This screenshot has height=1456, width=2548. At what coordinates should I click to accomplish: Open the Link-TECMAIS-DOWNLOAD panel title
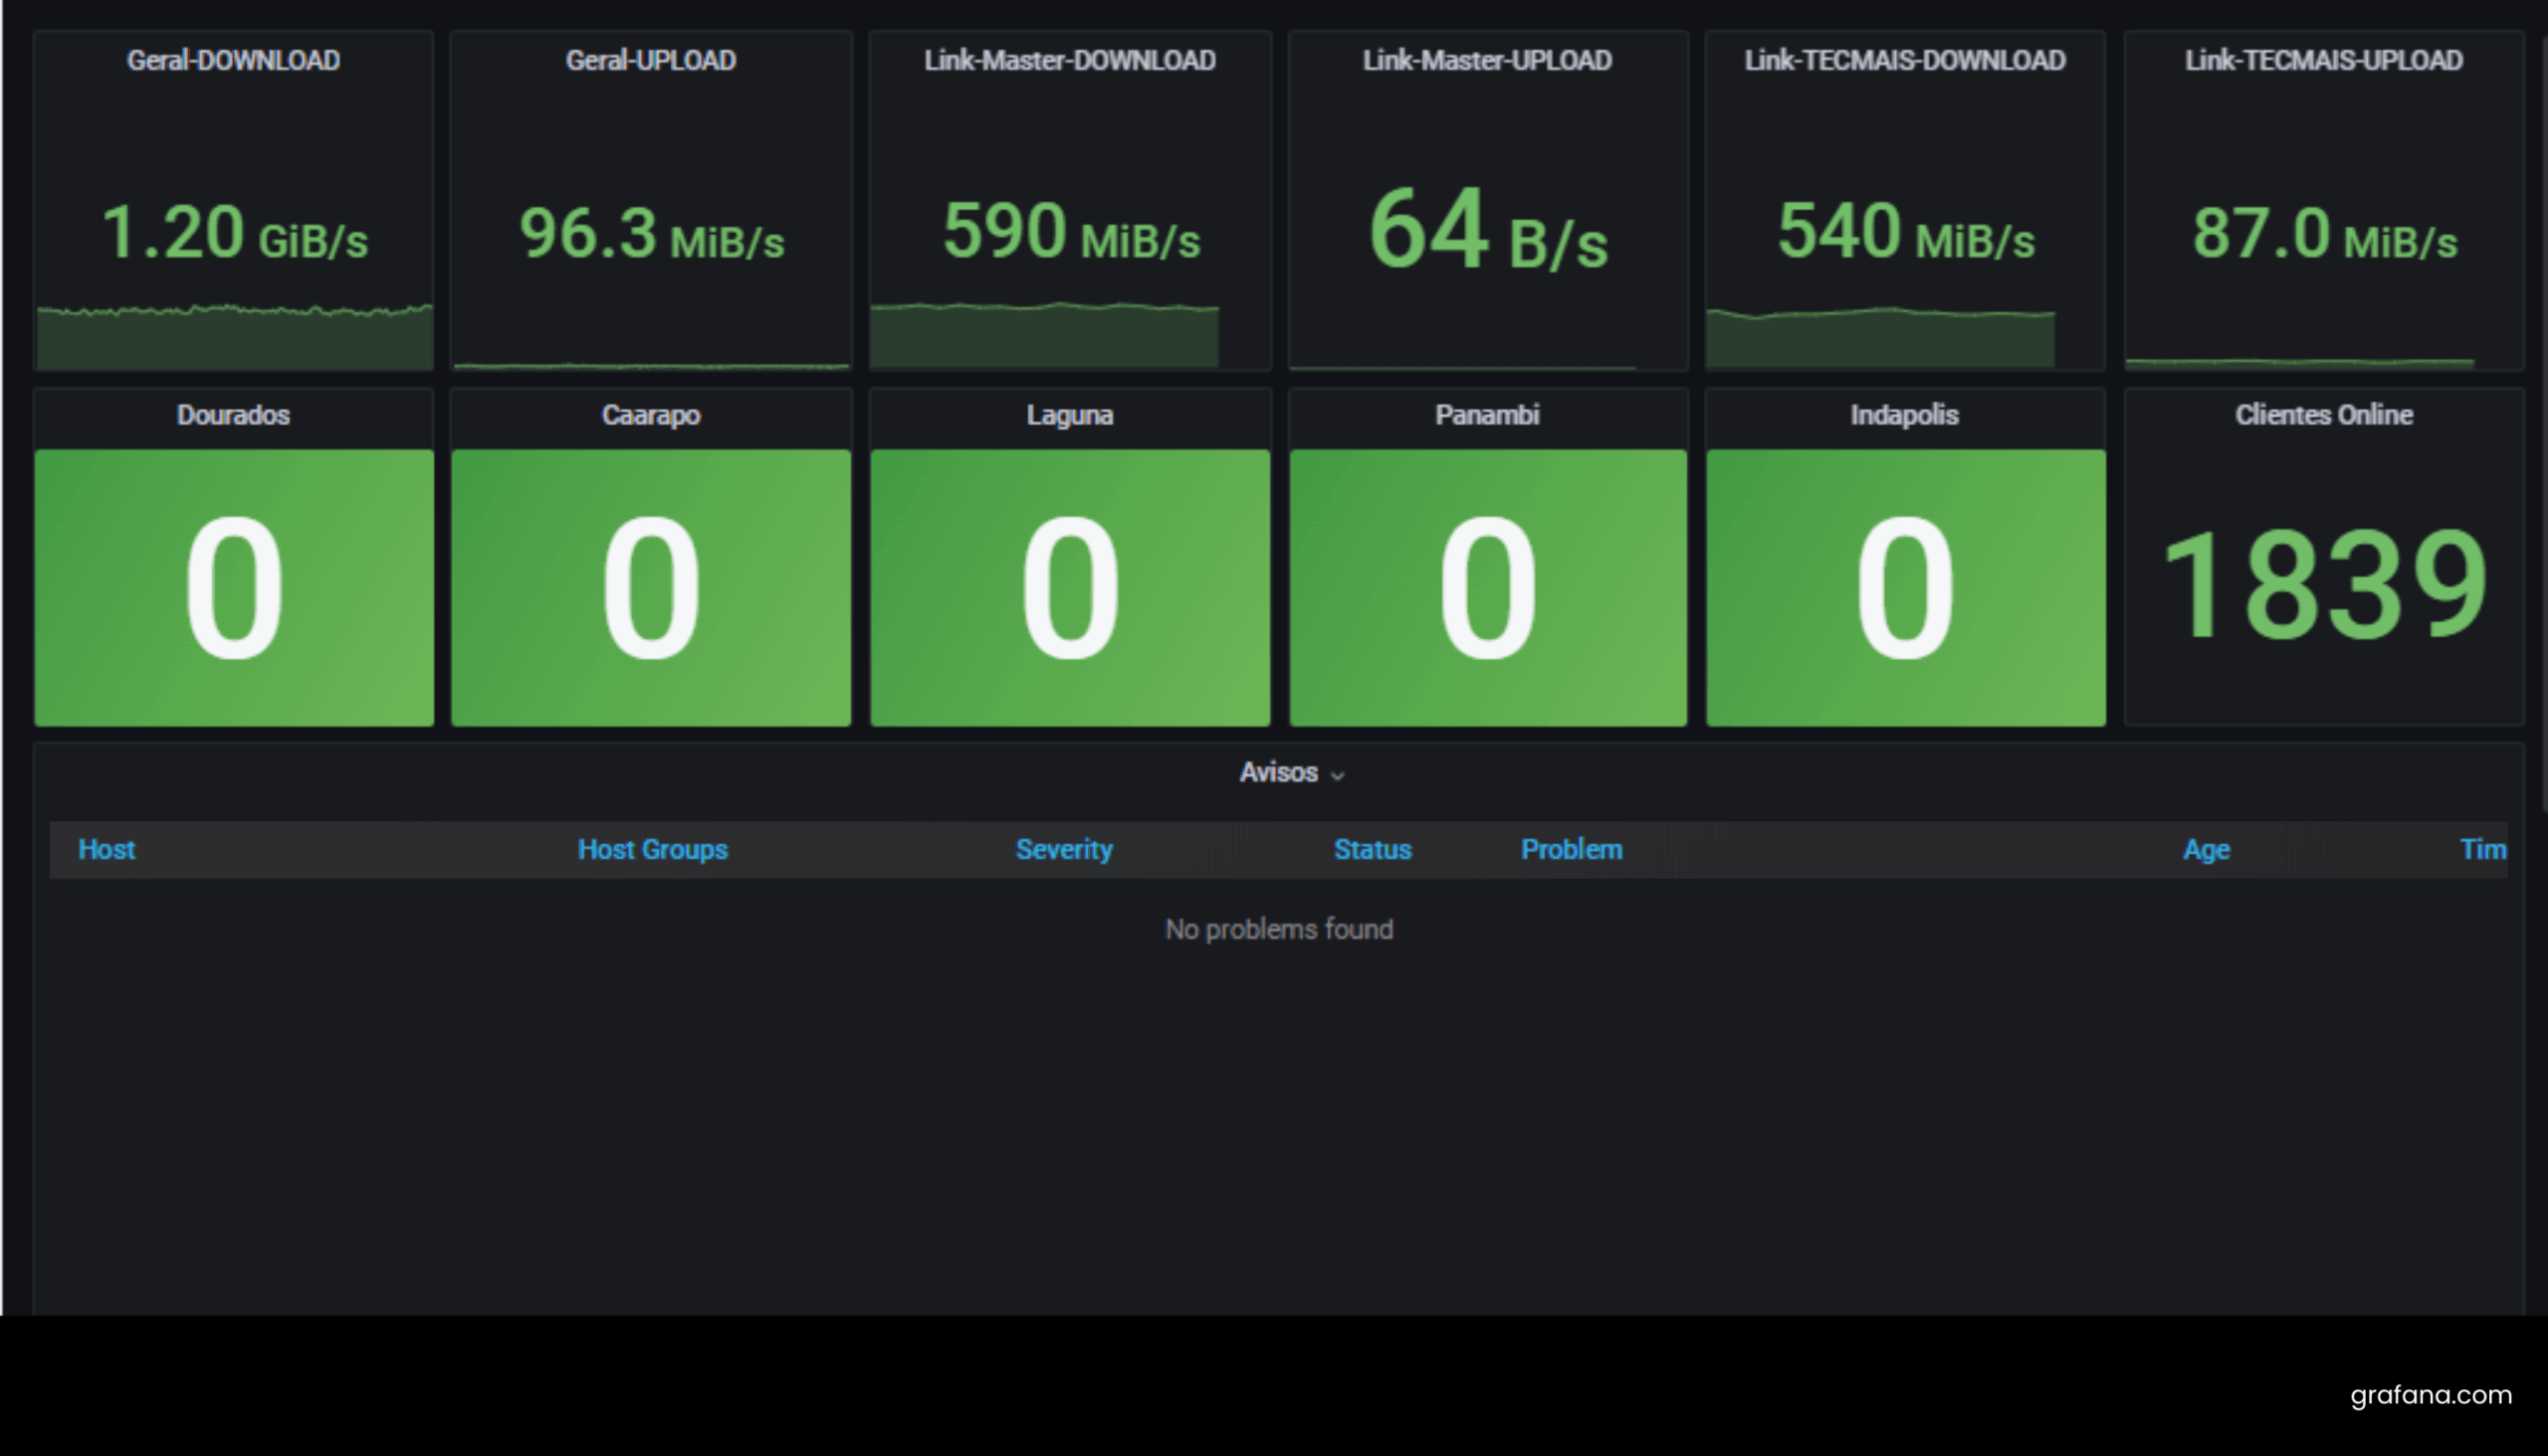click(1904, 60)
